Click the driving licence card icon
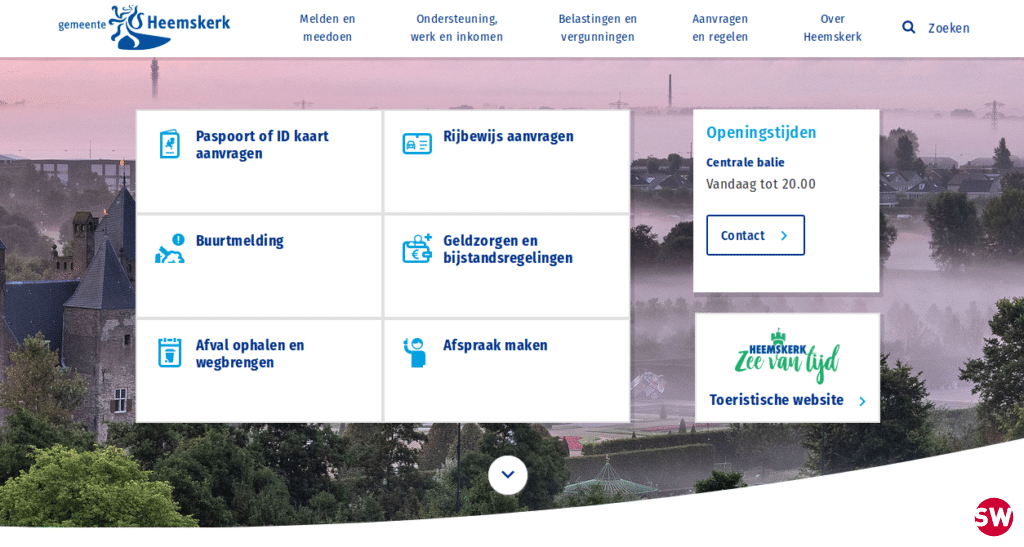This screenshot has height=547, width=1024. [417, 144]
